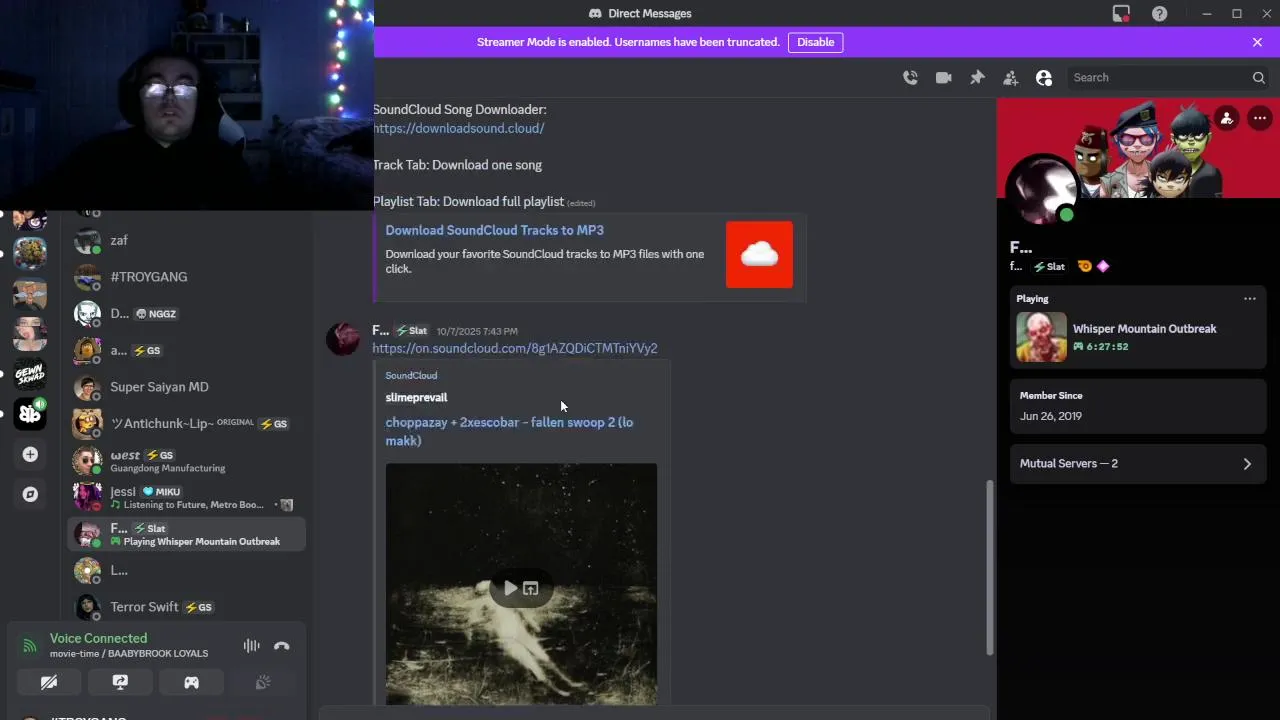Click the pink Nitro profile badge
The width and height of the screenshot is (1280, 720).
[x=1103, y=267]
